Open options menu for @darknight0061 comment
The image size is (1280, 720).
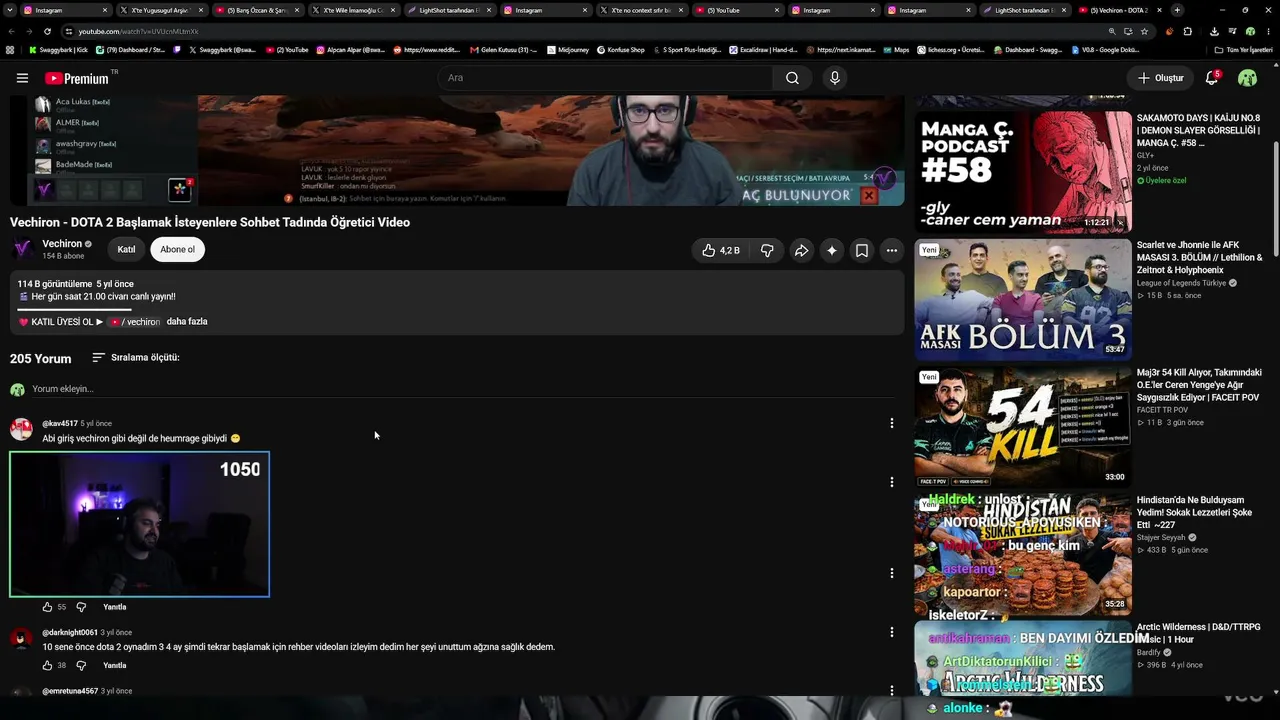click(x=891, y=632)
